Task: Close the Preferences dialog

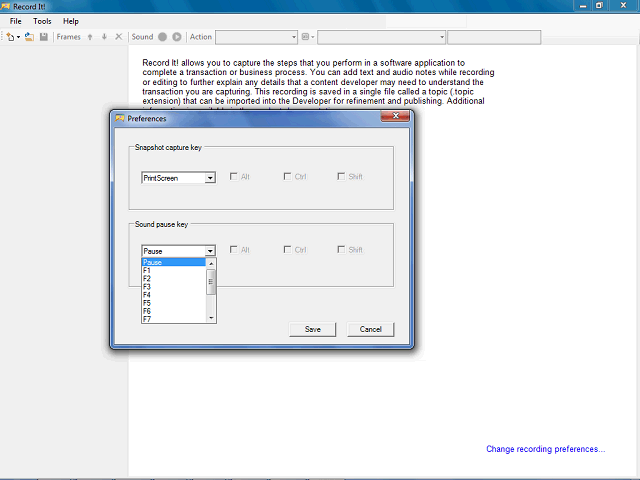Action: 395,116
